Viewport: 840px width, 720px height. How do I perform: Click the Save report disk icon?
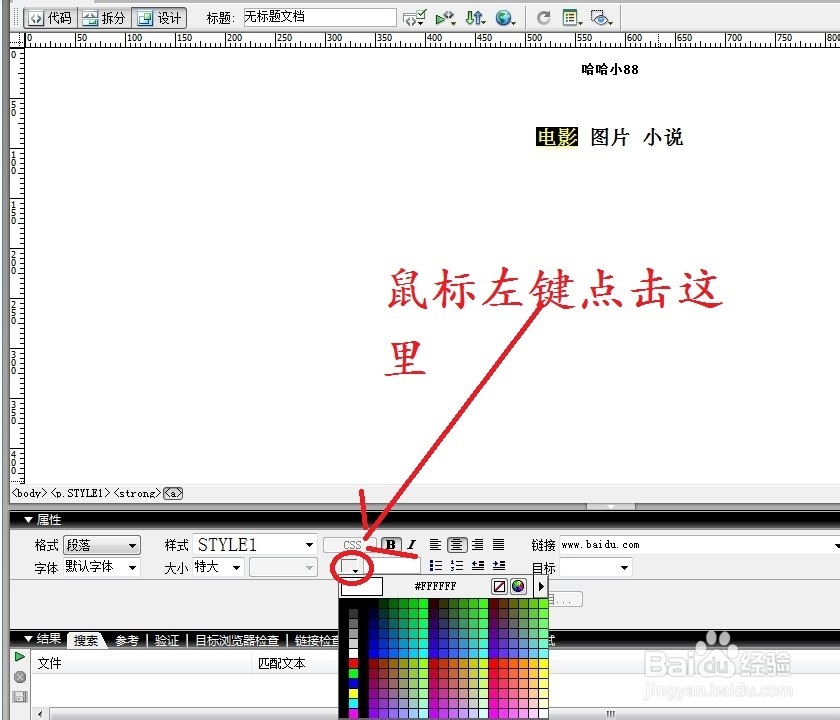point(20,697)
